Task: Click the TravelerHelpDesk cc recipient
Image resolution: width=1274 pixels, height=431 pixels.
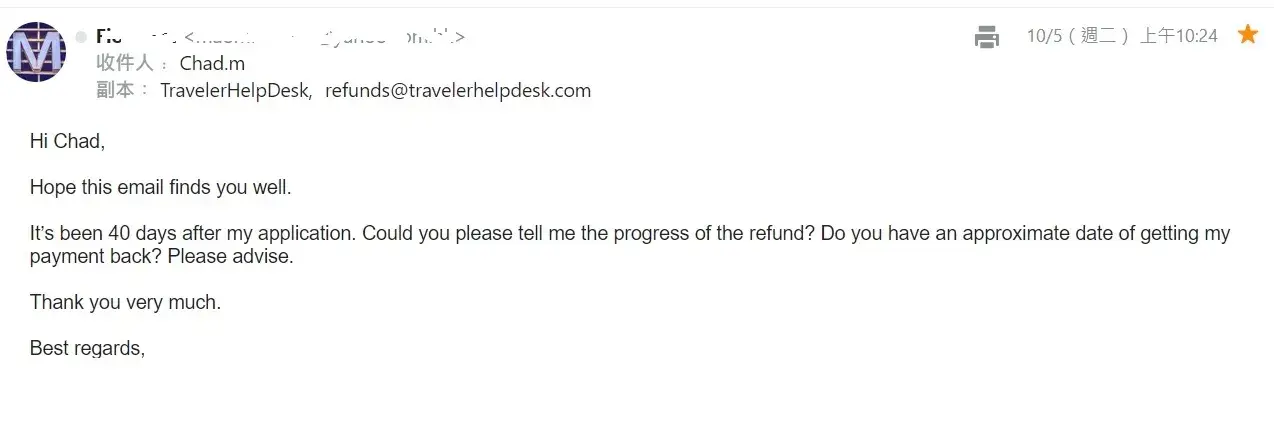Action: [236, 90]
